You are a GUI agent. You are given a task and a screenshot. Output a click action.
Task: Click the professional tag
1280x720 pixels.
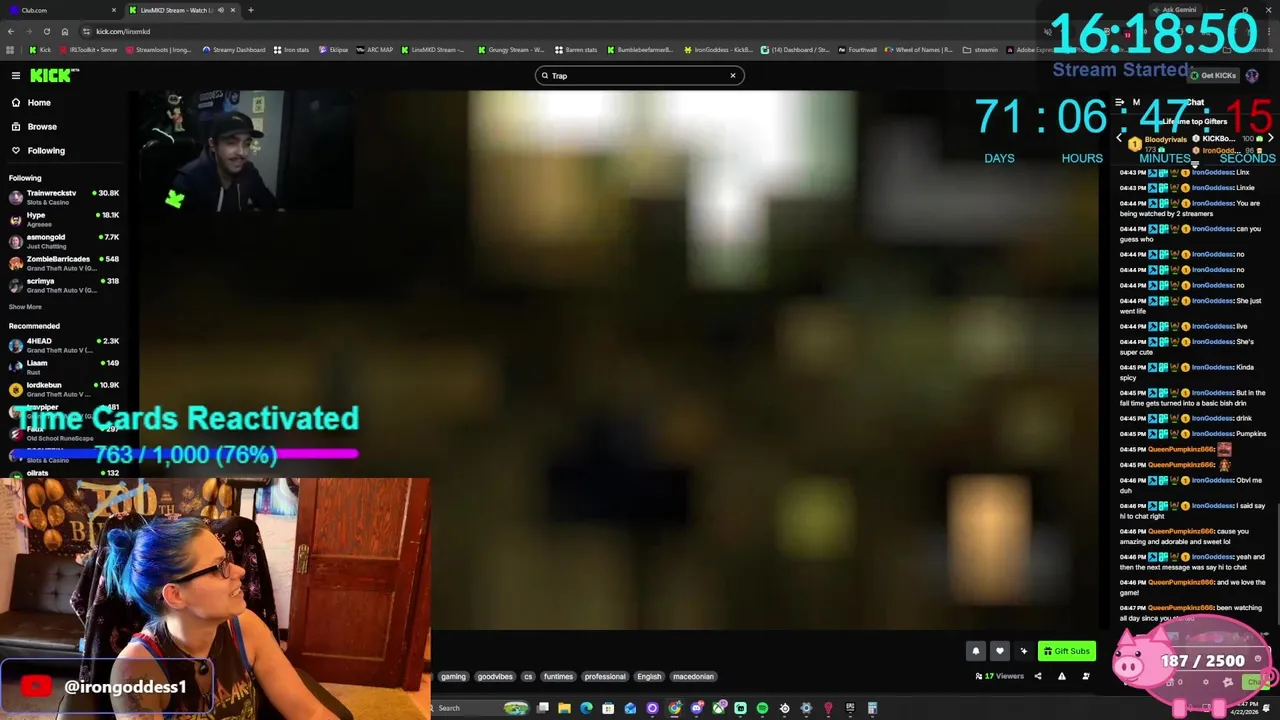[605, 676]
